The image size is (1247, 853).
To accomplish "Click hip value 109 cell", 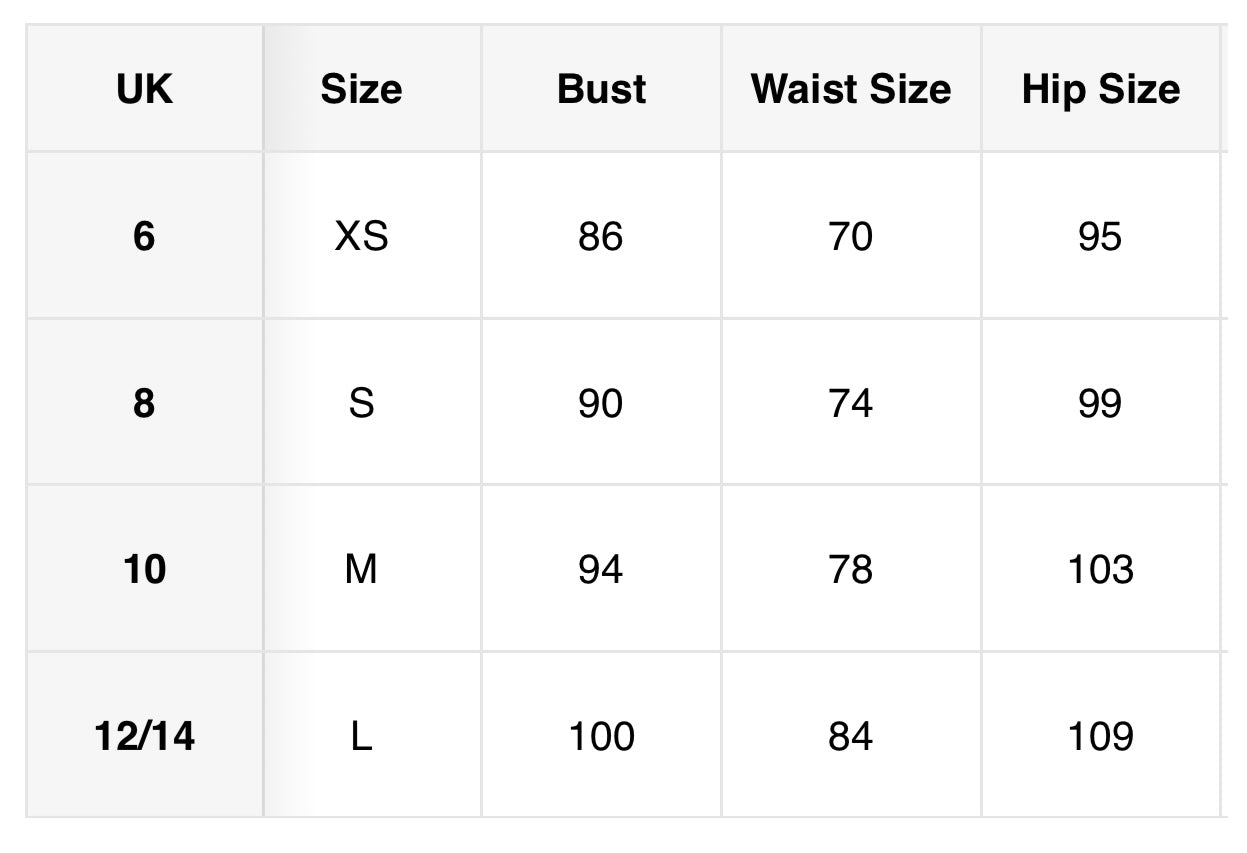I will pyautogui.click(x=1100, y=737).
